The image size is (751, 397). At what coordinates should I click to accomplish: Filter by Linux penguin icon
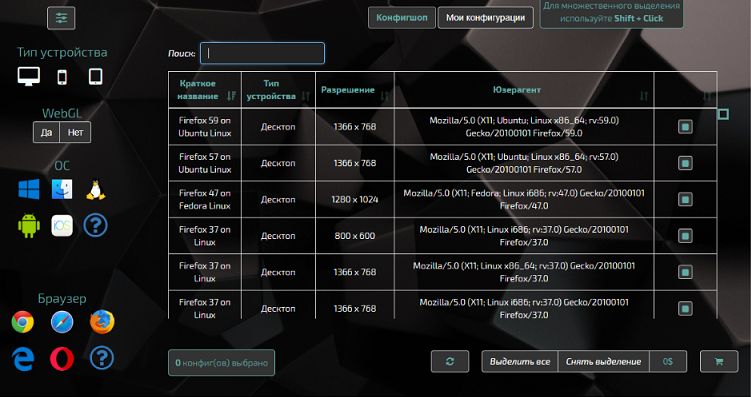click(96, 190)
